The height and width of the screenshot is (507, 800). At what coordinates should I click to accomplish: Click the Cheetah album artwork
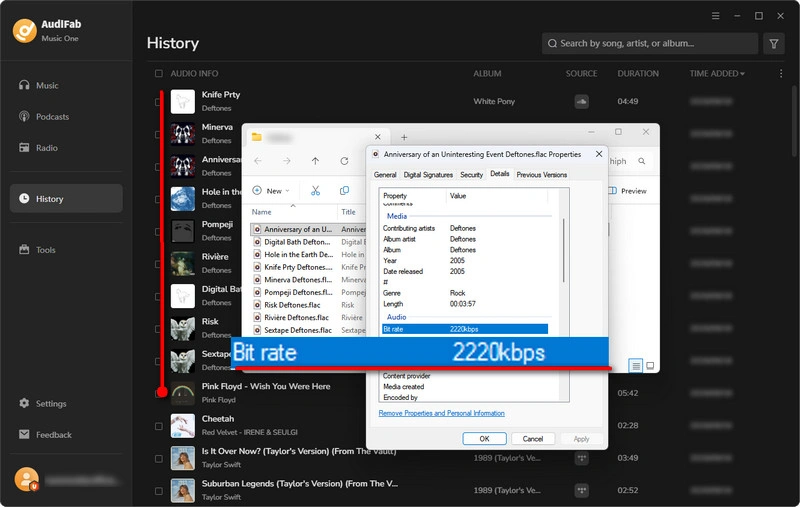183,425
